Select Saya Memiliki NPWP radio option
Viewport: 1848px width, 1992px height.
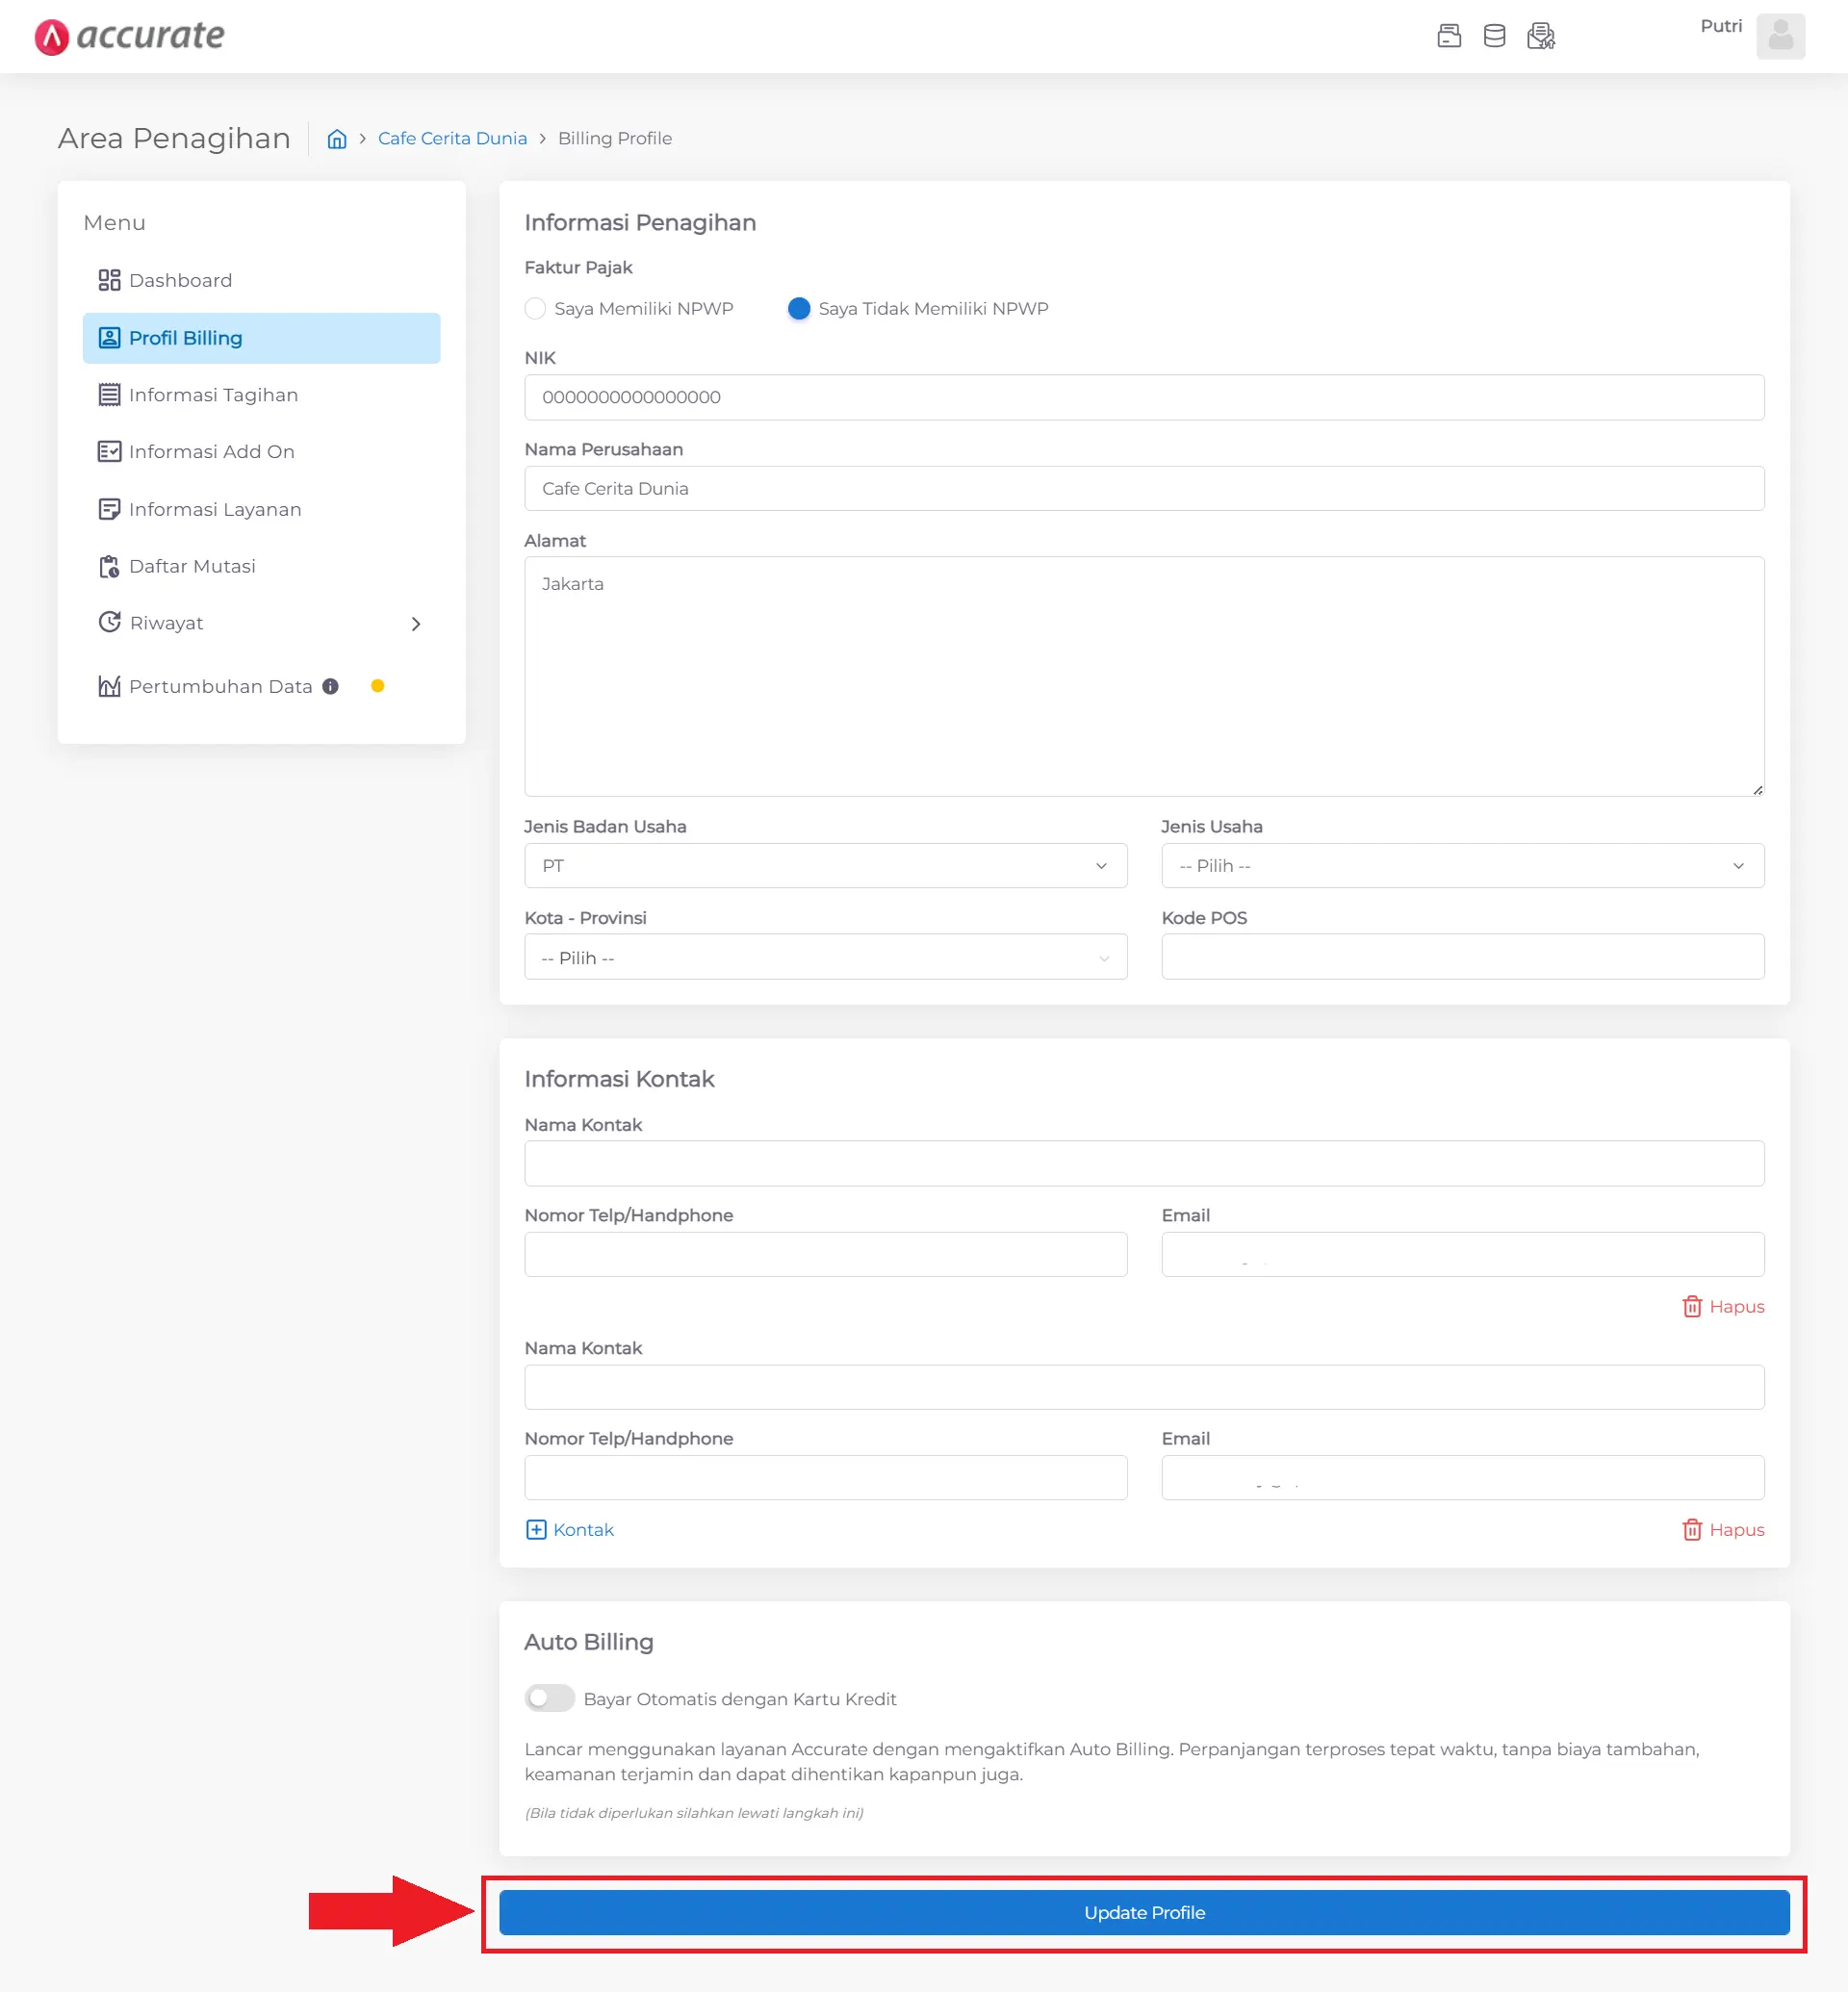click(x=536, y=309)
